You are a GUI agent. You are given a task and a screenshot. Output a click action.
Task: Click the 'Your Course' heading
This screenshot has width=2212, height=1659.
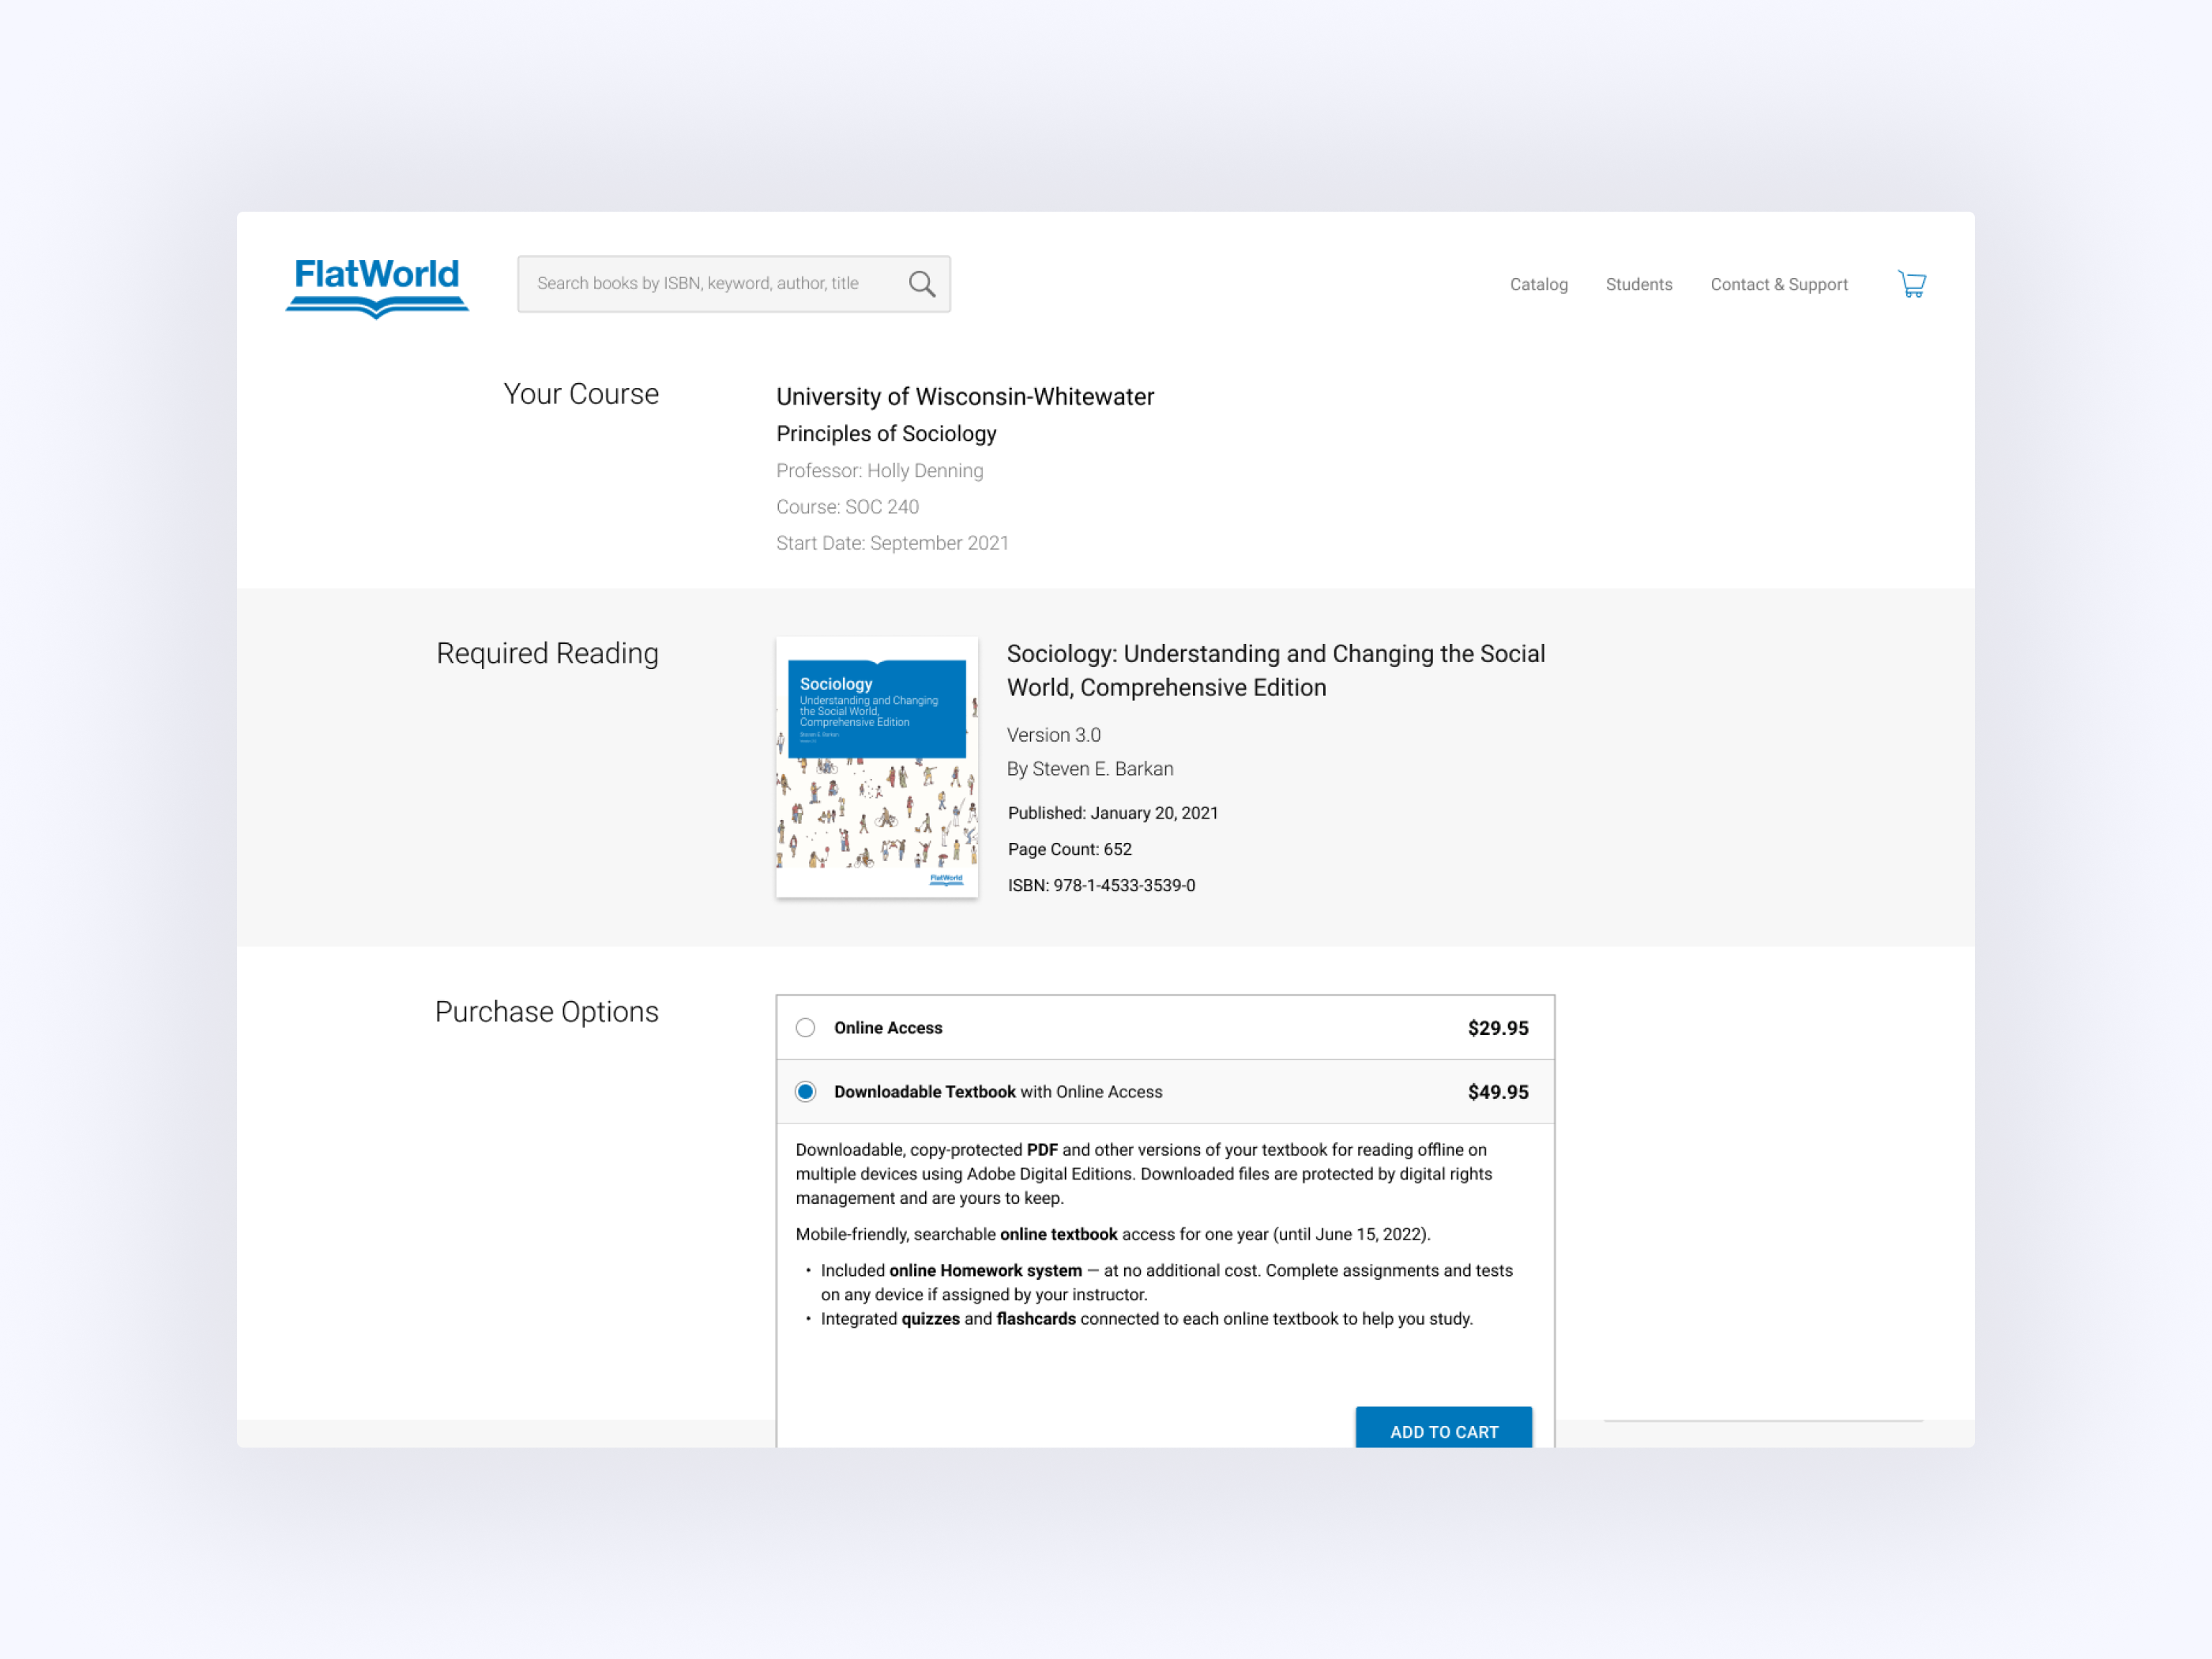point(581,394)
